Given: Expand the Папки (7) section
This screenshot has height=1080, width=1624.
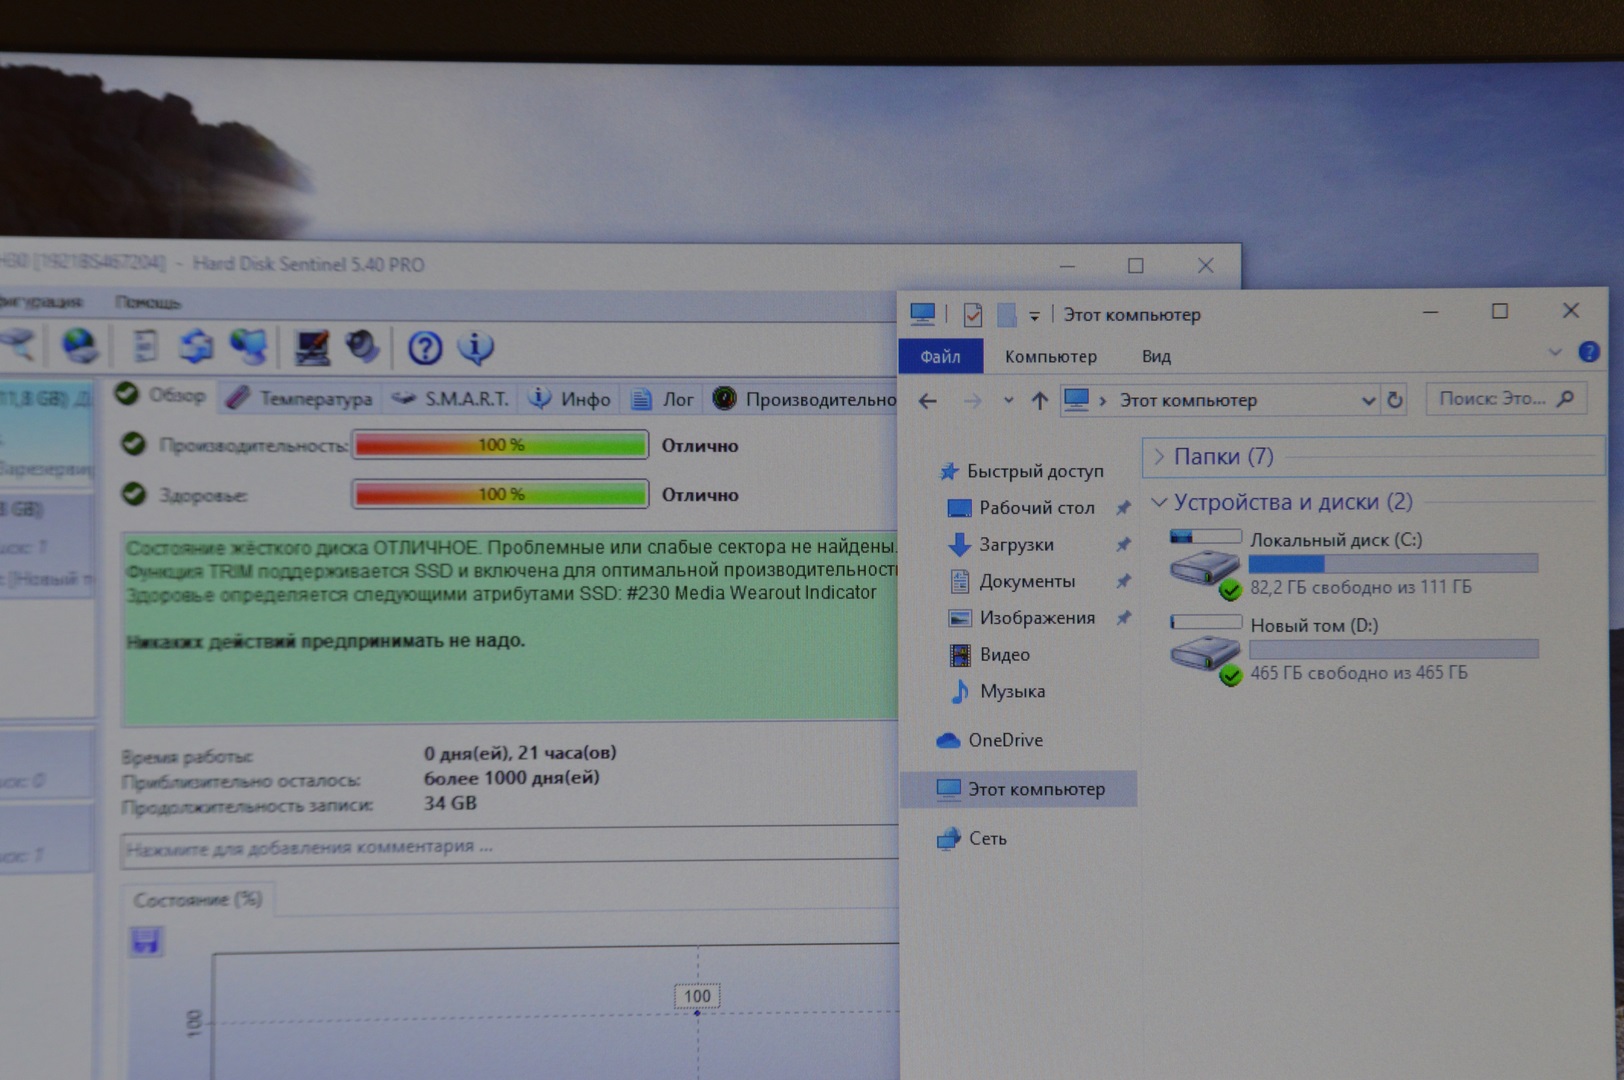Looking at the screenshot, I should 1222,457.
